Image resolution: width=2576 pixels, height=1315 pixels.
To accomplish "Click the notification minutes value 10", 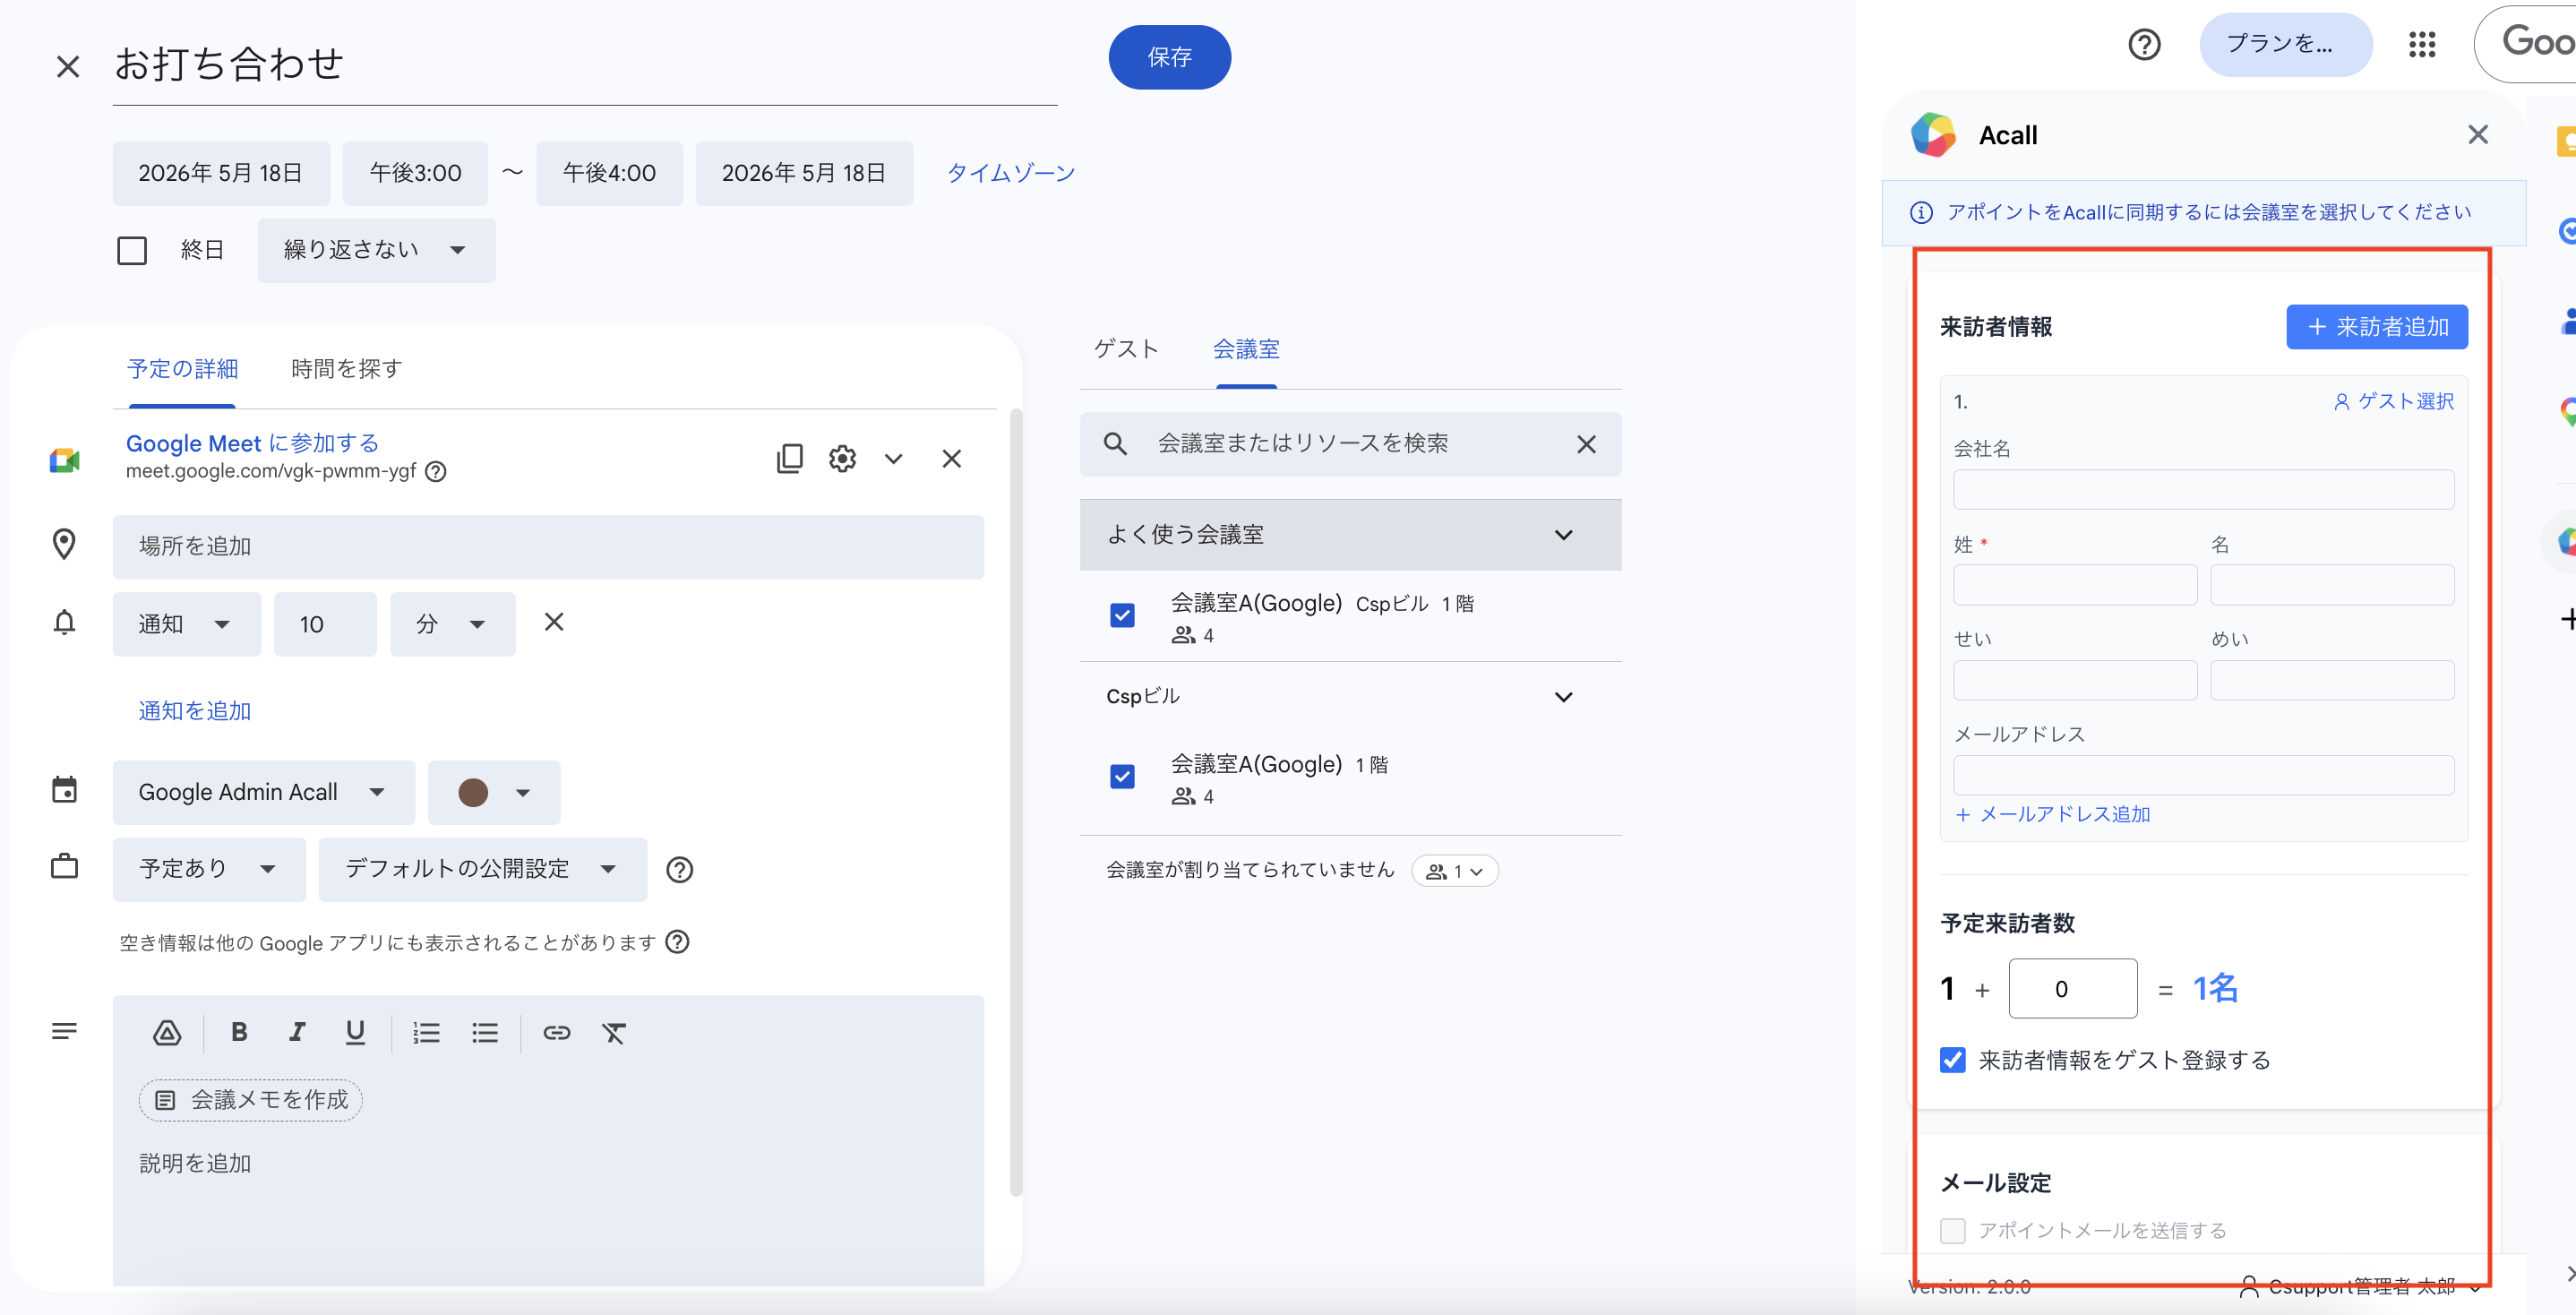I will pos(325,624).
